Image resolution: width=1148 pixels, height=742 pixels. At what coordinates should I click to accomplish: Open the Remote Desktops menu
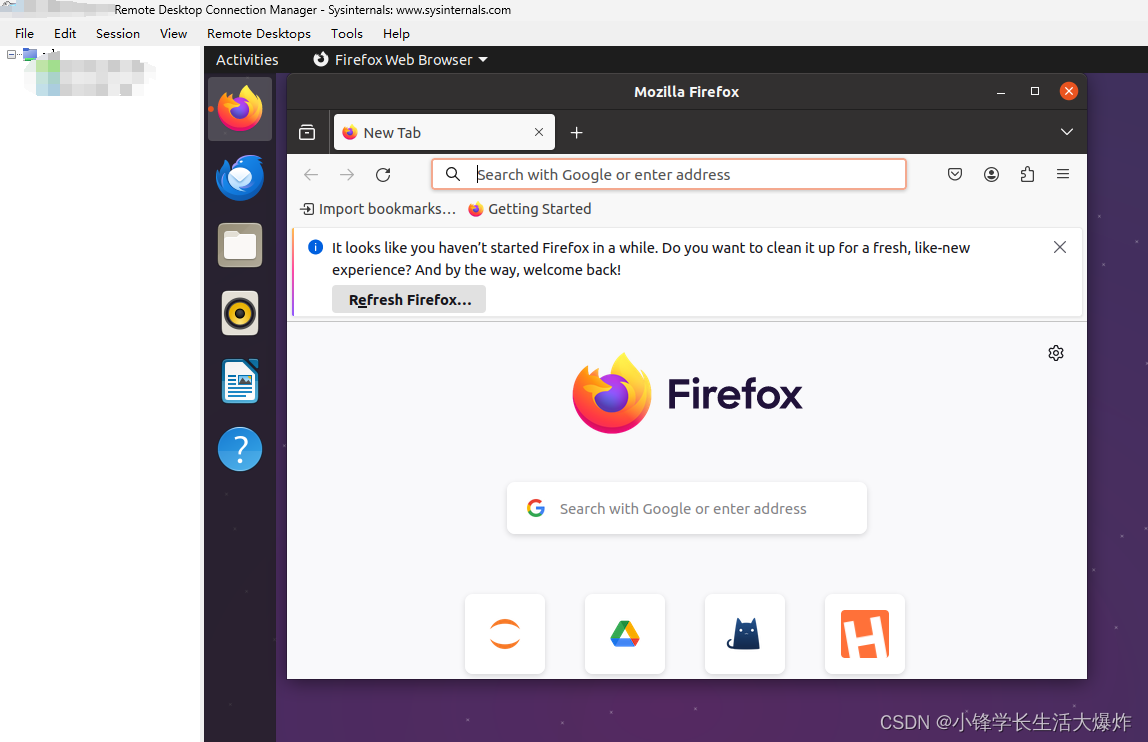point(258,34)
